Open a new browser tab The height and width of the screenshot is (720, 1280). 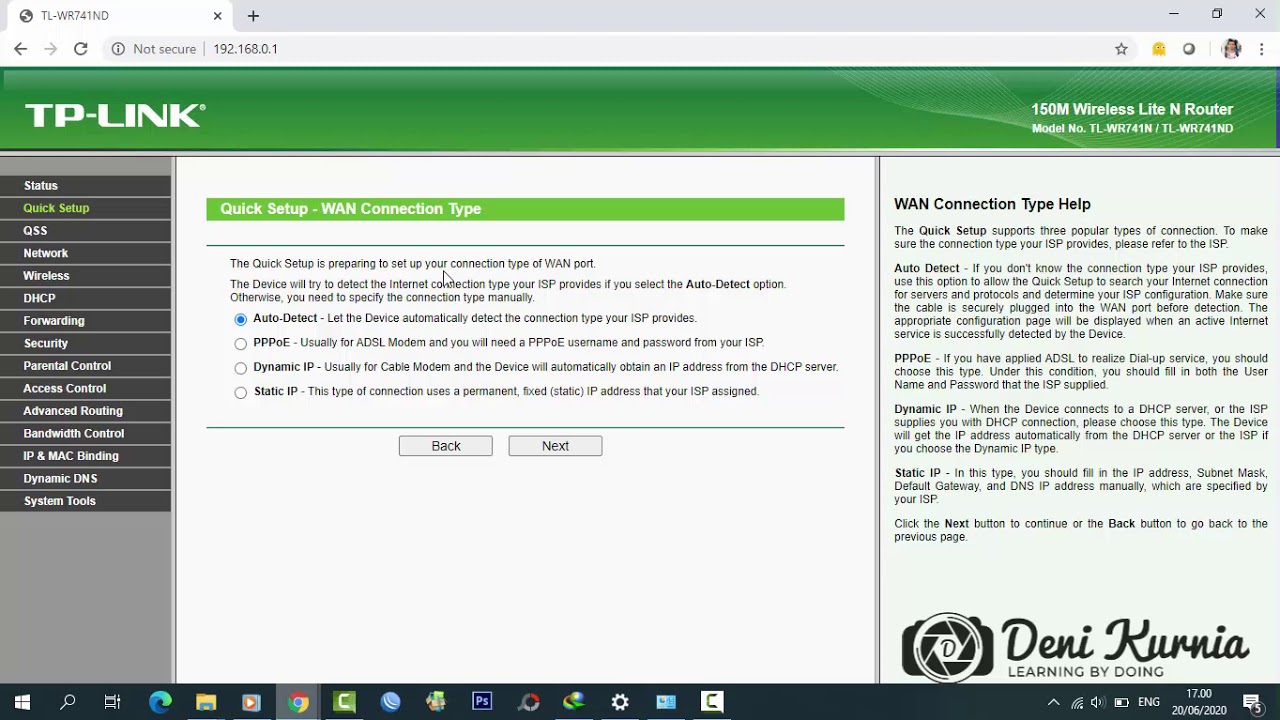point(253,16)
